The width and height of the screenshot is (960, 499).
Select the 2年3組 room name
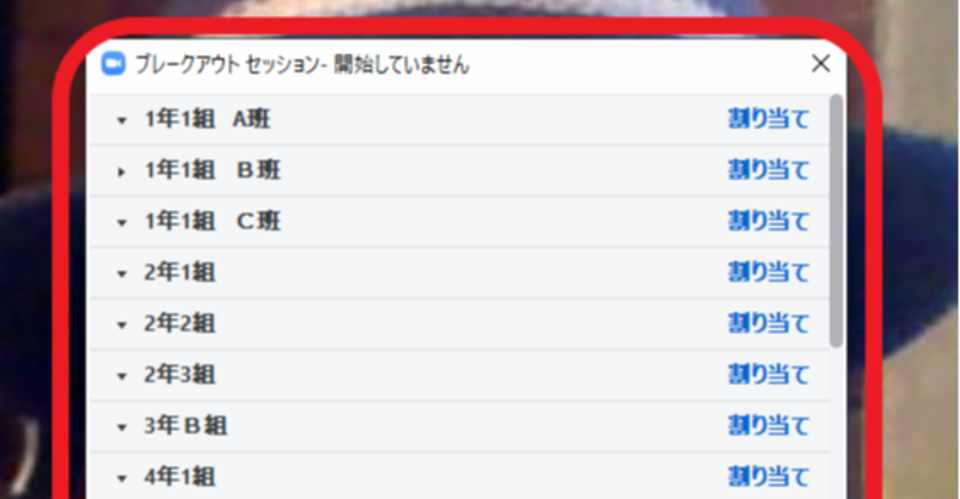click(x=179, y=374)
